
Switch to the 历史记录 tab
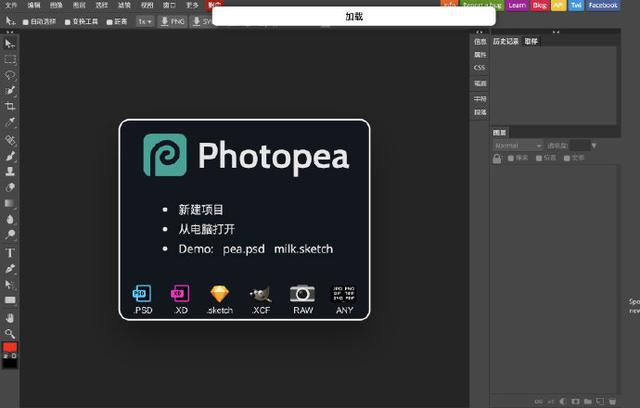click(506, 41)
